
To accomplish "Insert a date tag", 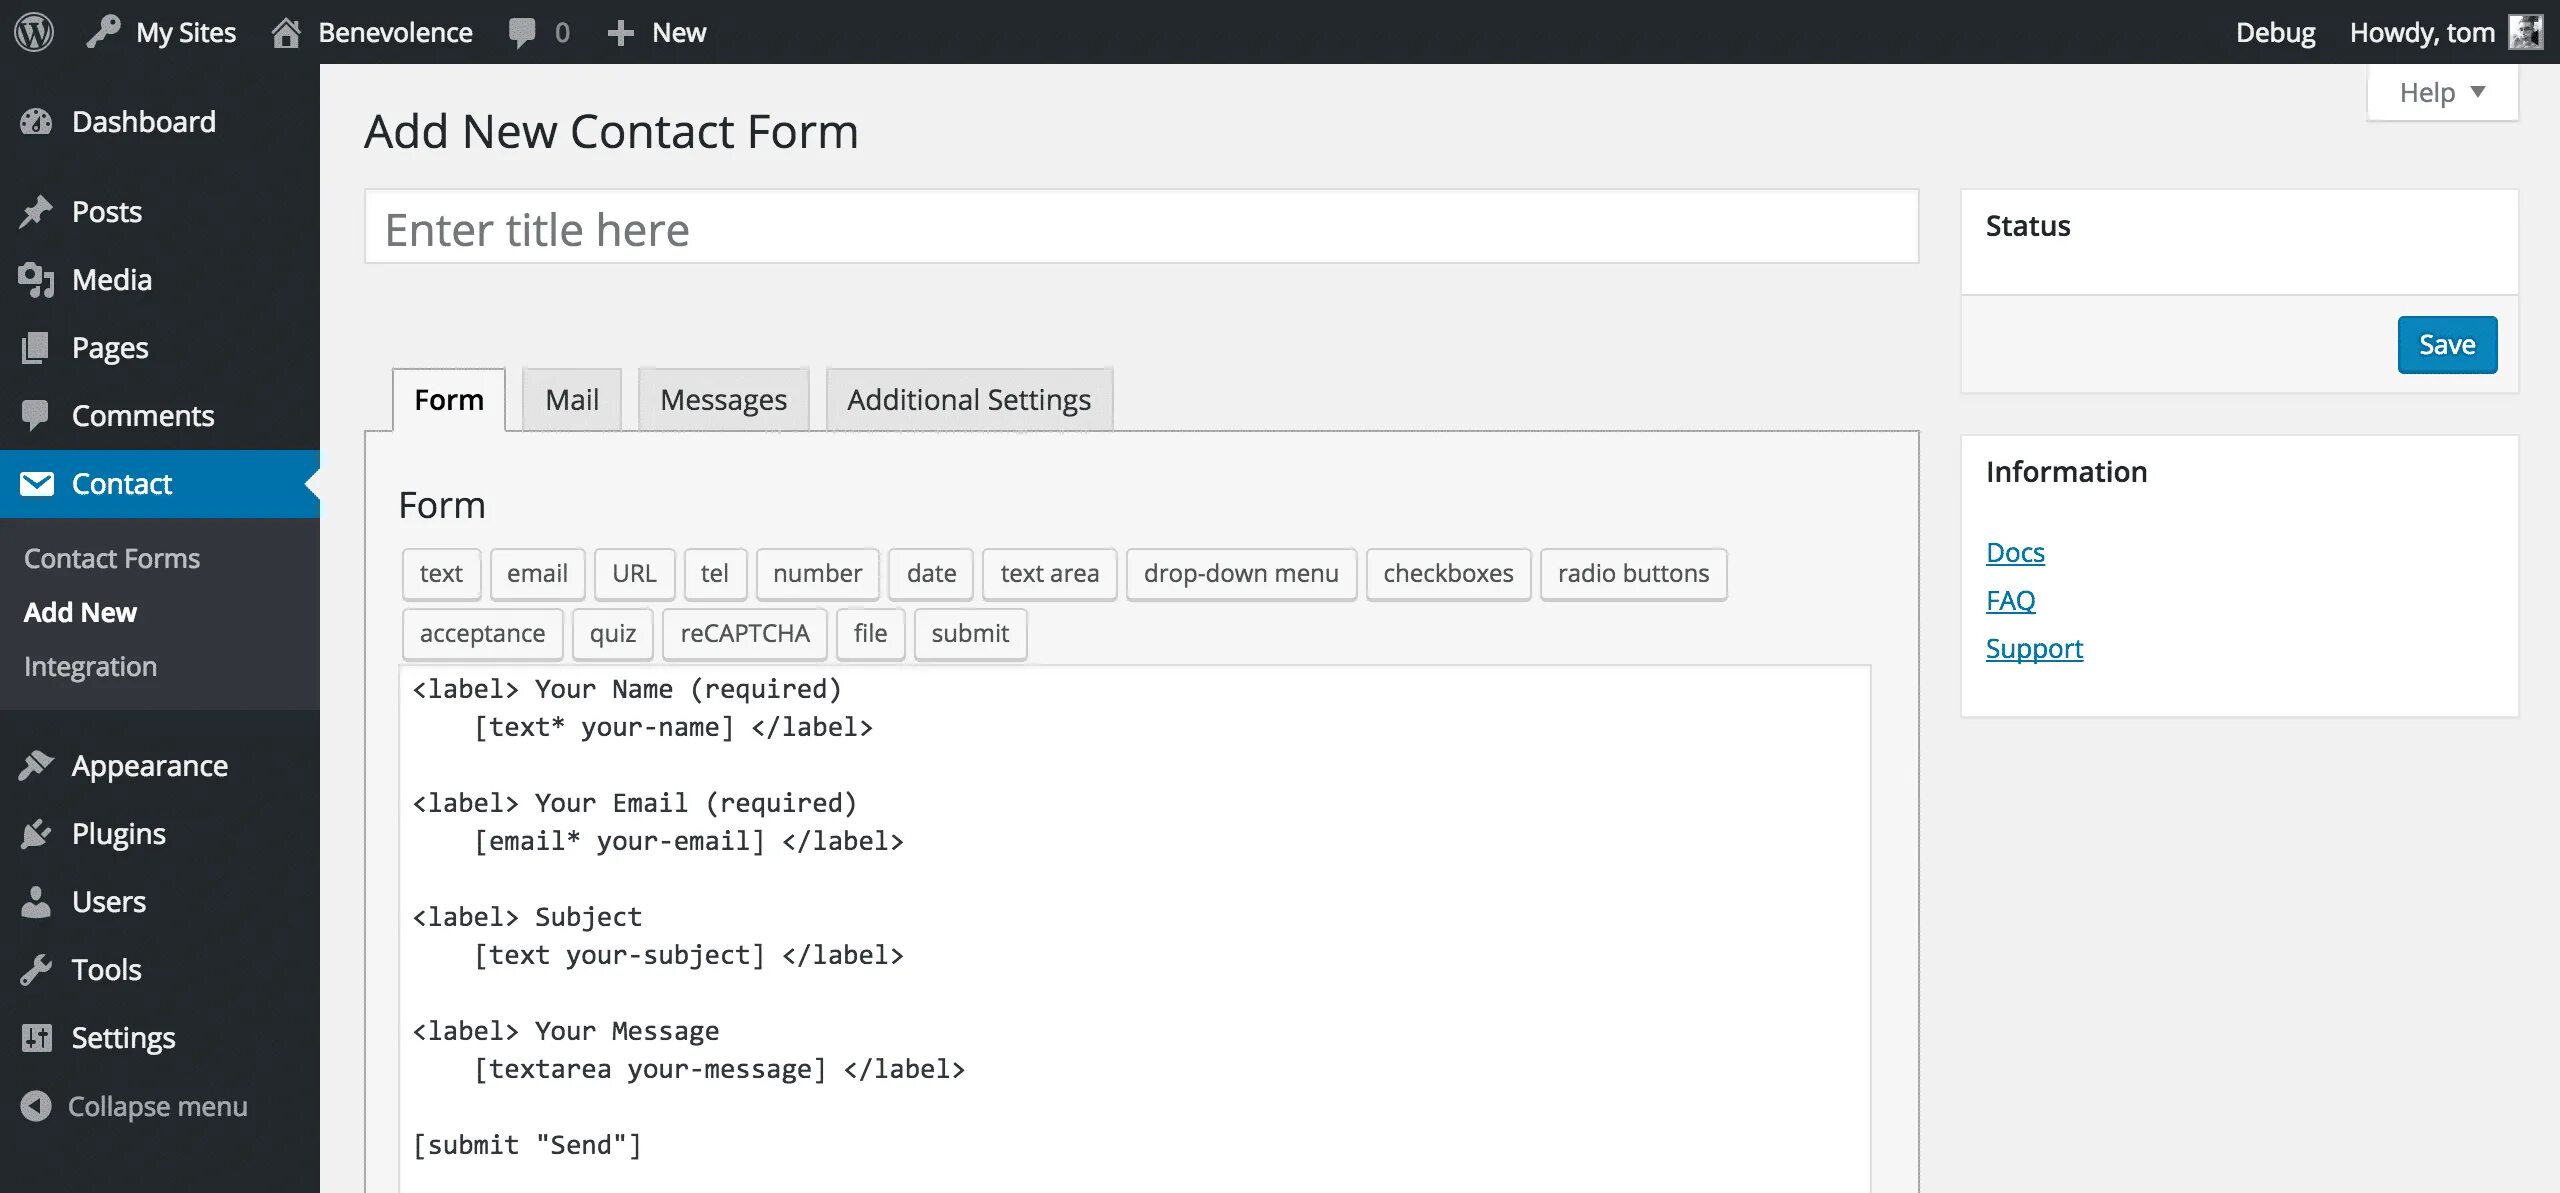I will click(x=931, y=574).
